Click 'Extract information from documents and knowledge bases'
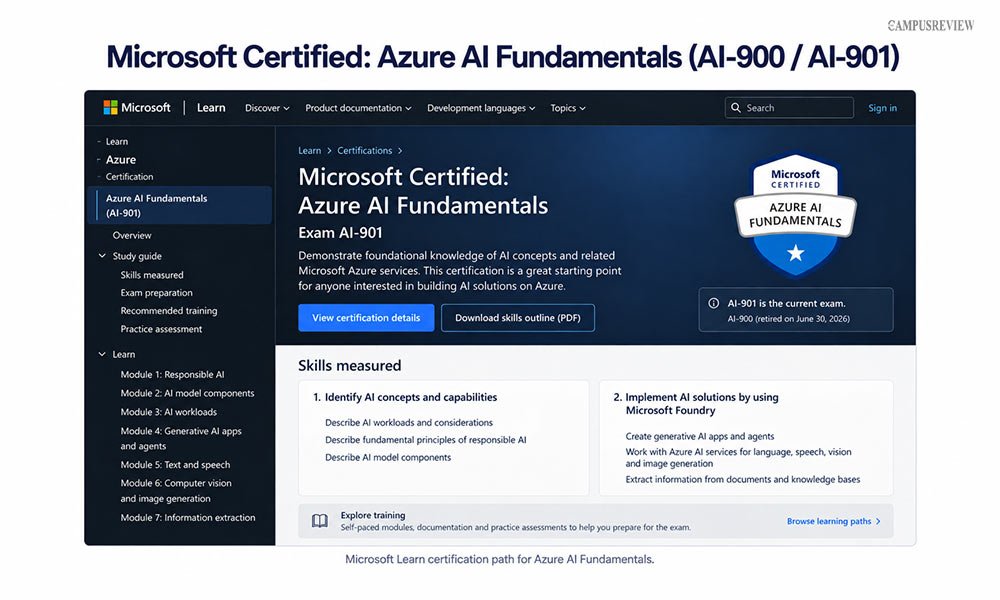Viewport: 1000px width, 600px height. (x=742, y=479)
